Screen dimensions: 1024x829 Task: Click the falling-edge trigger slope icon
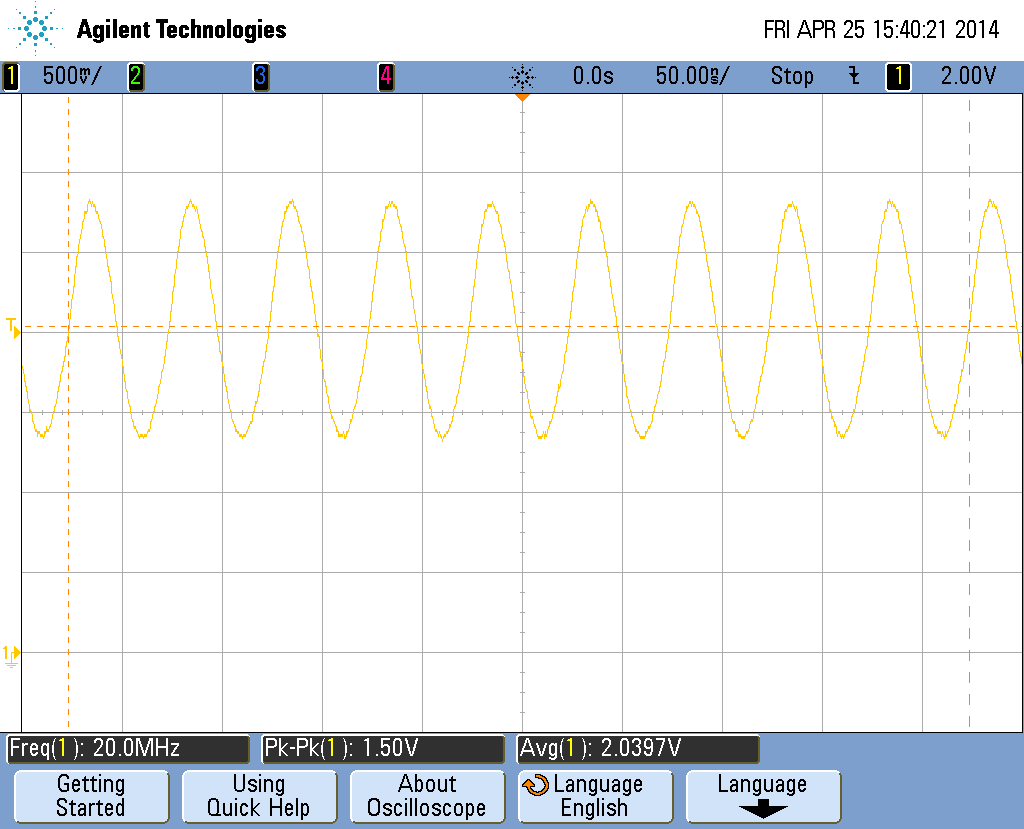[853, 76]
